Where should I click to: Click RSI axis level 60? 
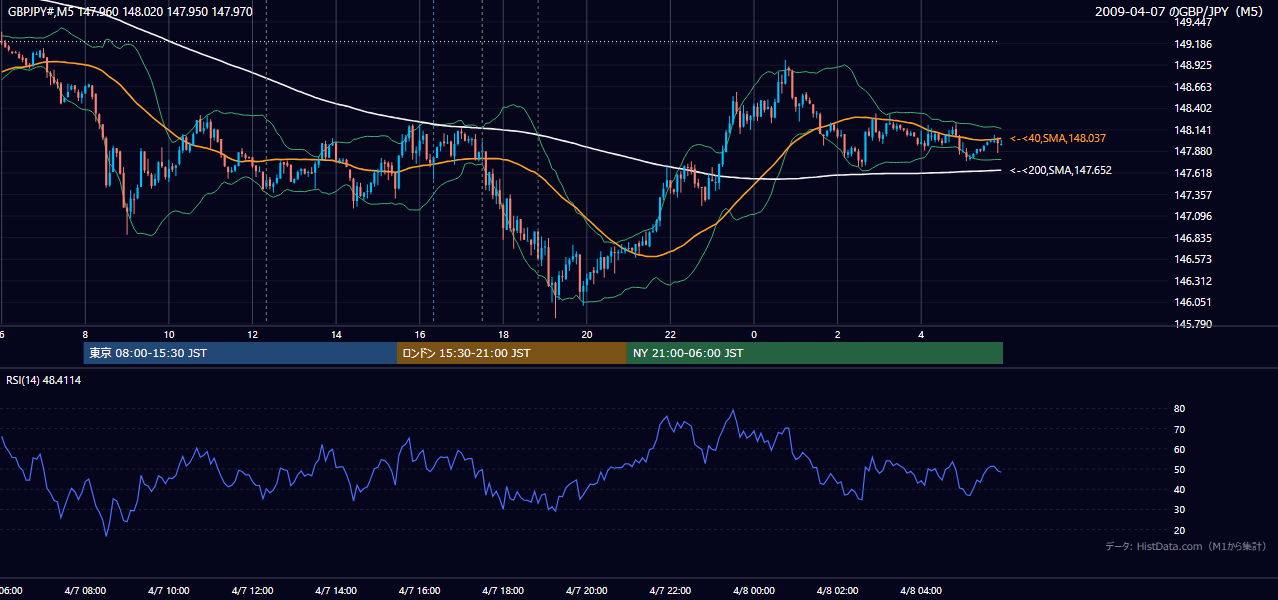coord(1180,449)
